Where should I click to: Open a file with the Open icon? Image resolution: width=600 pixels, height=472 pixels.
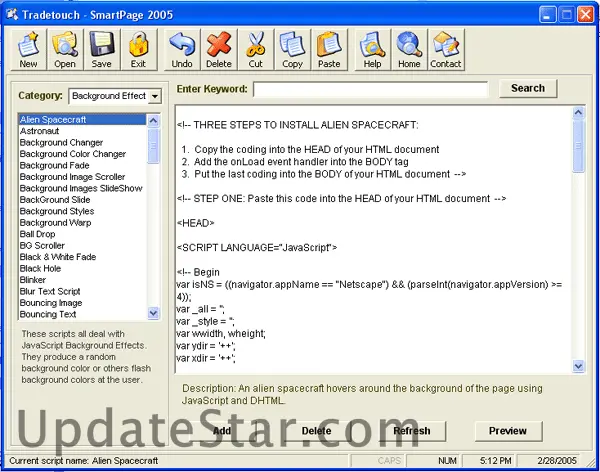pyautogui.click(x=65, y=49)
